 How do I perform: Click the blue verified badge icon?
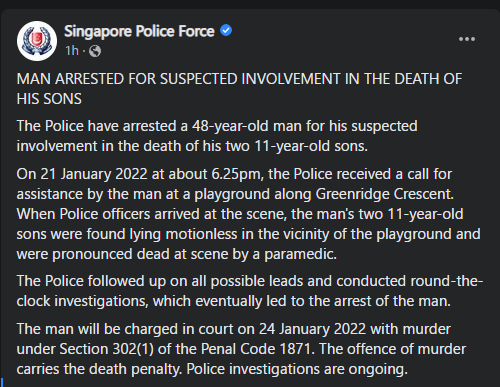pos(226,31)
